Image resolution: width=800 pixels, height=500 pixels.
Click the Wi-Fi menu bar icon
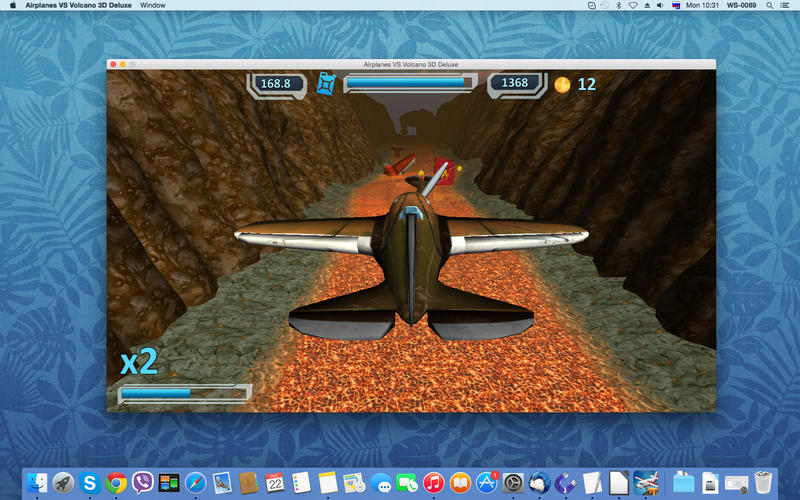633,5
